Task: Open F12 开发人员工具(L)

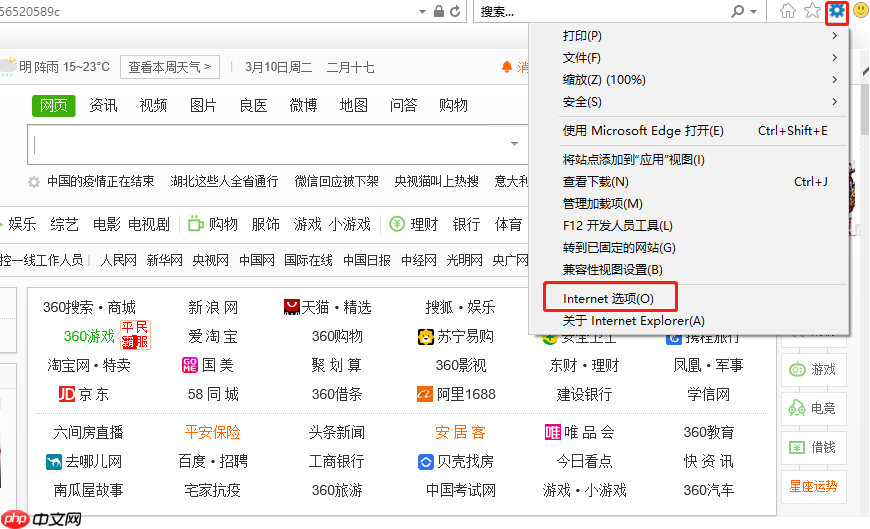Action: pyautogui.click(x=690, y=226)
